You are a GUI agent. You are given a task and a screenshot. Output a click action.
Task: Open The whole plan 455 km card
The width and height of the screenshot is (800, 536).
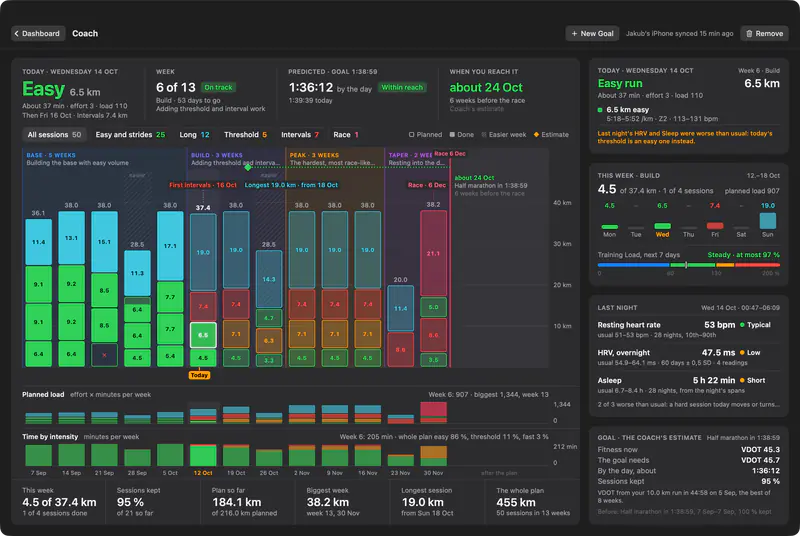[533, 502]
